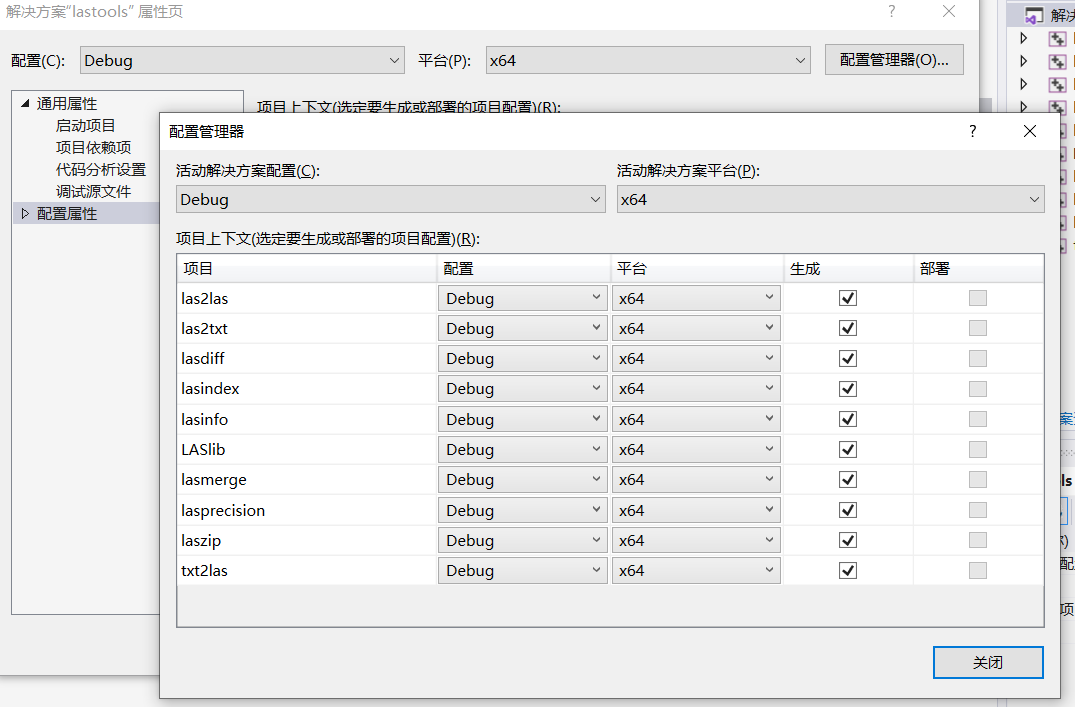Screen dimensions: 1075x707
Task: Uncheck the 生成 checkbox for lasmerge
Action: coord(846,479)
